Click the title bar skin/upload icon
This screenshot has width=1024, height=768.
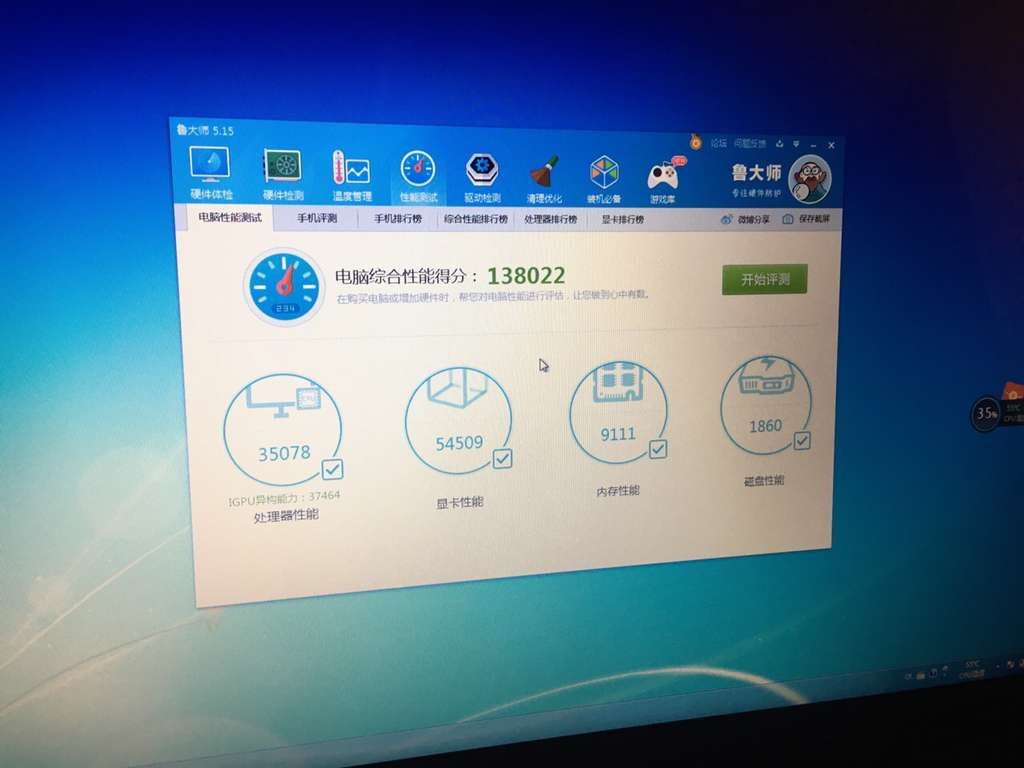coord(780,143)
